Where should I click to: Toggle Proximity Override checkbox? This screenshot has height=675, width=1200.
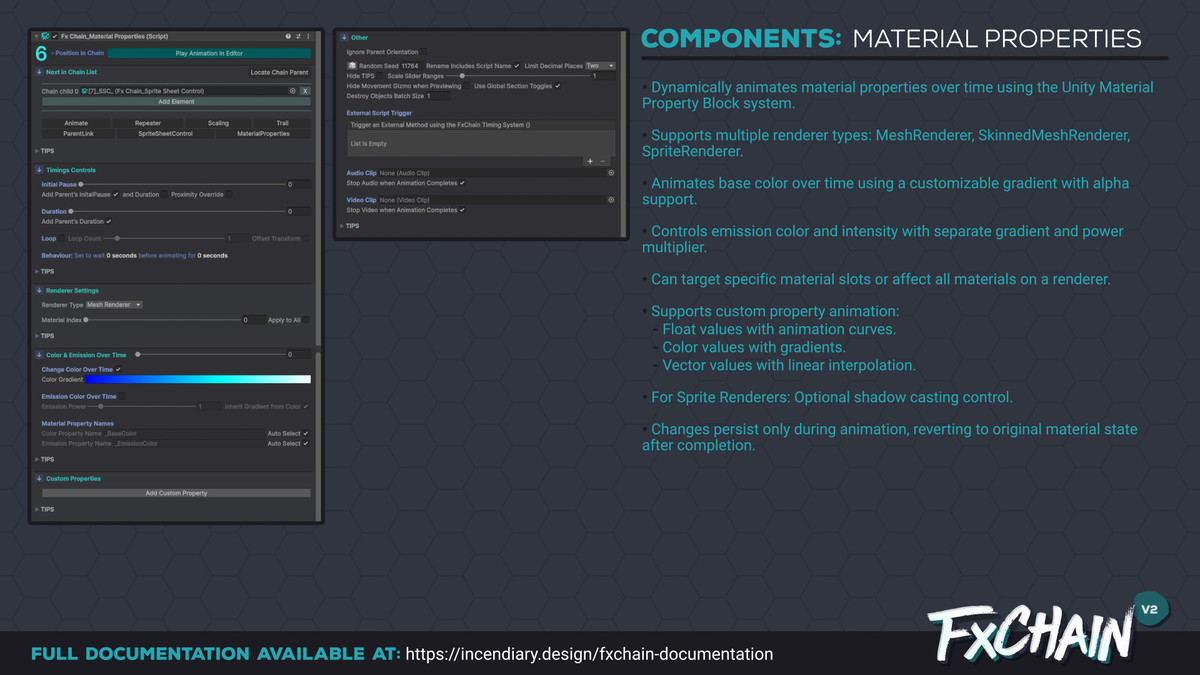(228, 194)
